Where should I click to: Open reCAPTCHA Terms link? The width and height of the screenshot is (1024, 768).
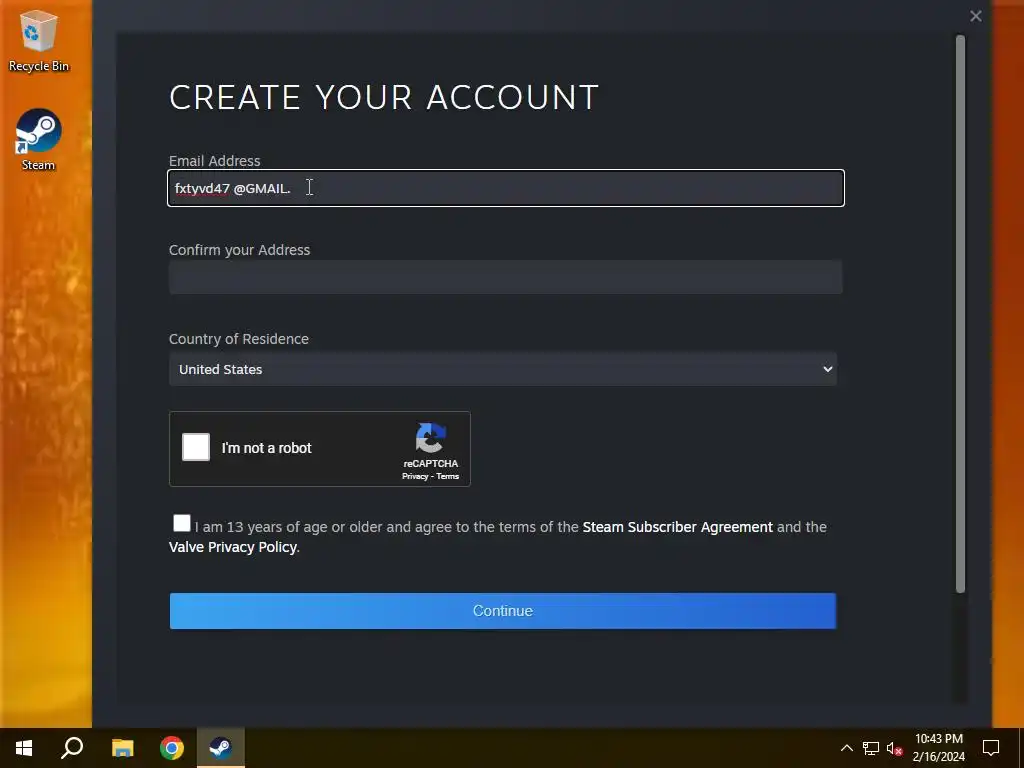point(448,477)
